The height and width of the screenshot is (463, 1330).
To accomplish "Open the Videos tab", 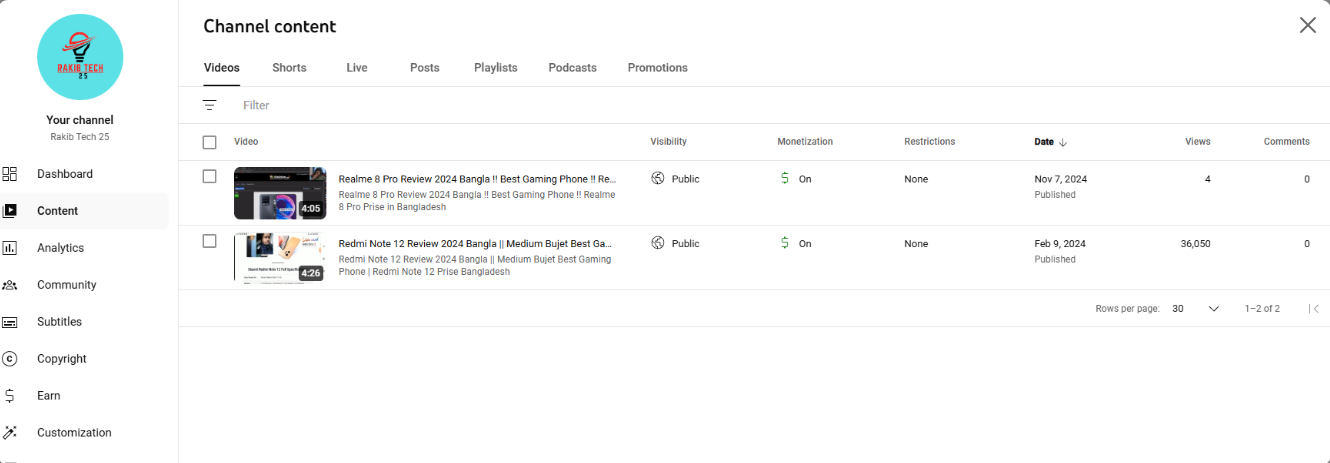I will point(221,68).
